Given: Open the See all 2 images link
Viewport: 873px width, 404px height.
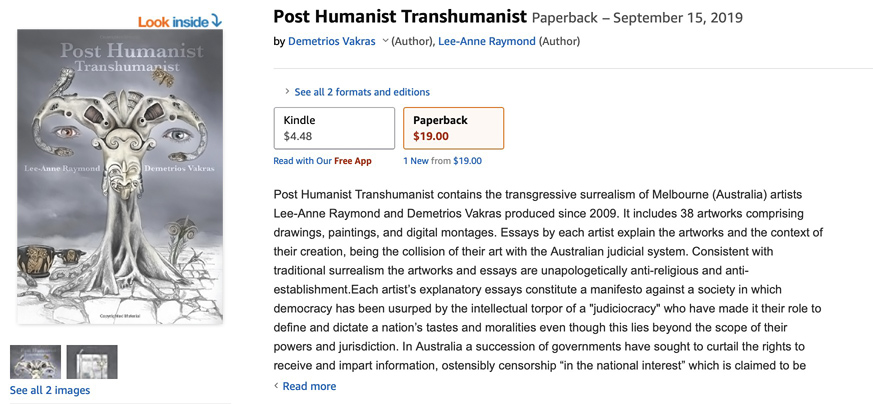Looking at the screenshot, I should click(50, 390).
